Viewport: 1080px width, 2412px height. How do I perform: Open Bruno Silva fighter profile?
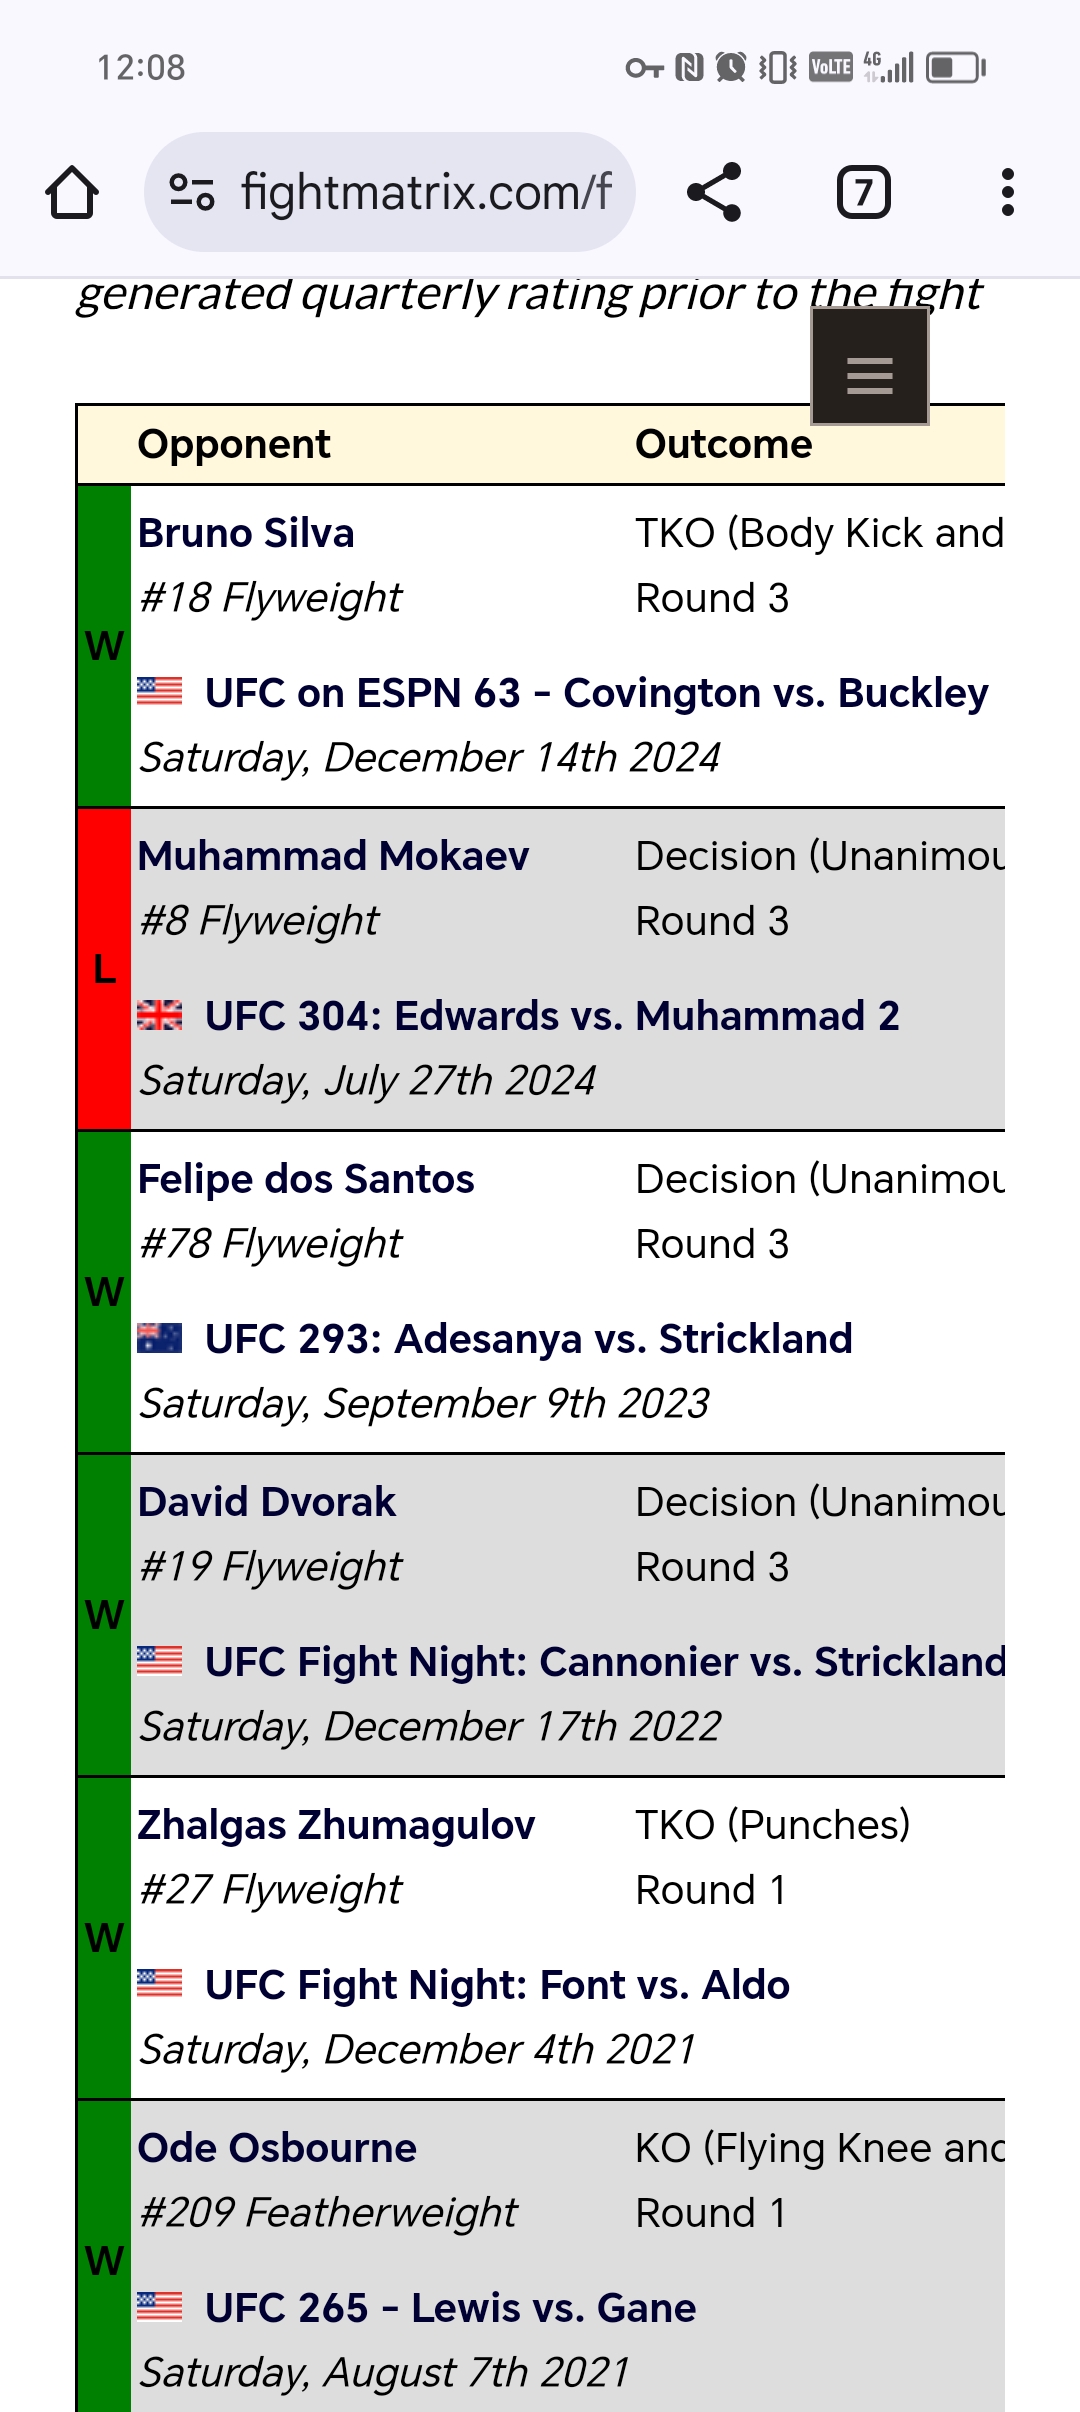[246, 533]
